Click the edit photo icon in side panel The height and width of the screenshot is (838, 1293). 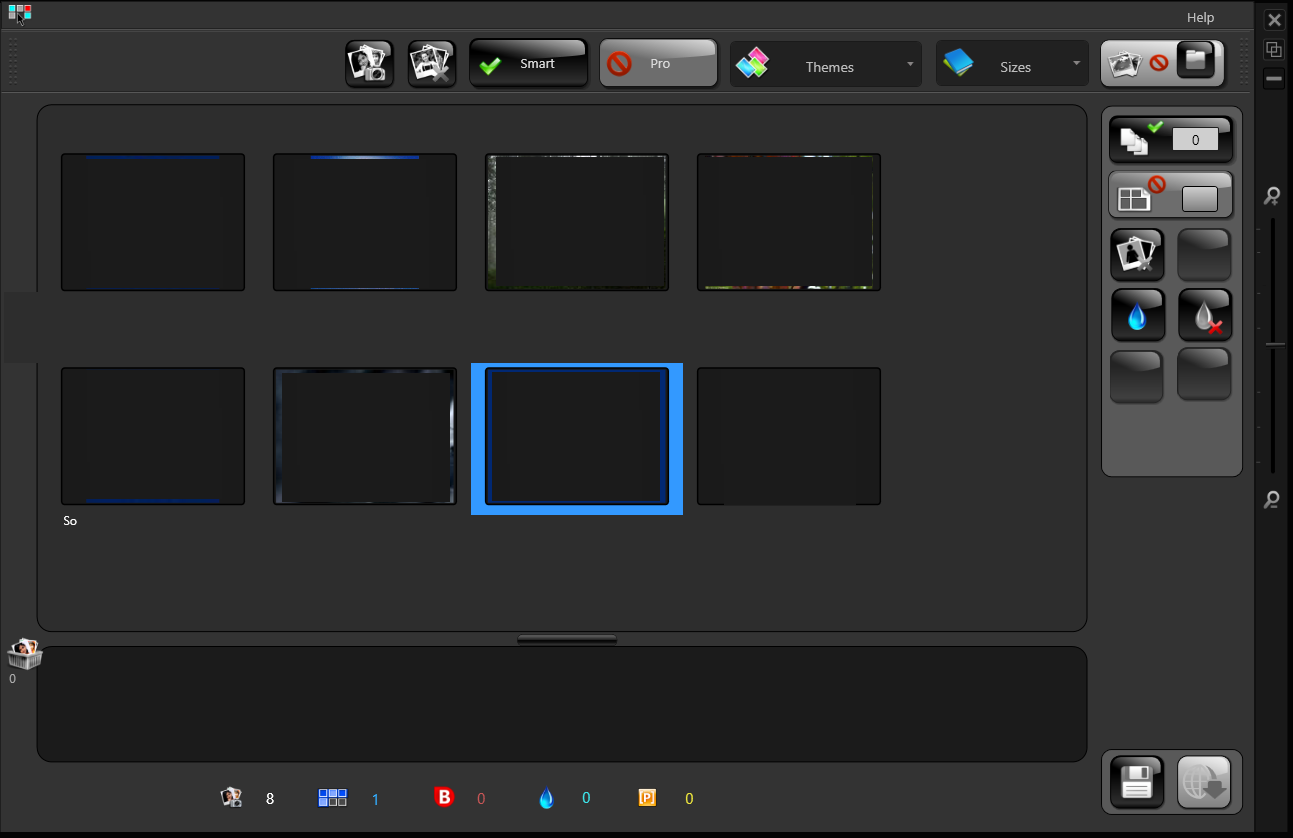point(1137,254)
